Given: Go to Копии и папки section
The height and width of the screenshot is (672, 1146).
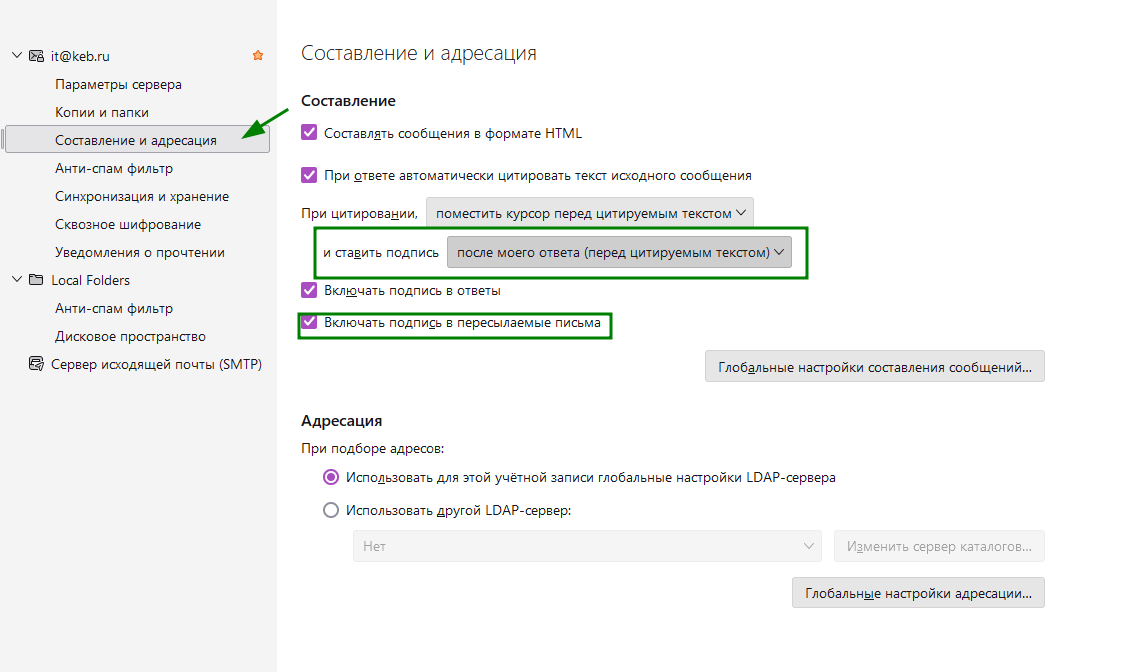Looking at the screenshot, I should tap(102, 113).
